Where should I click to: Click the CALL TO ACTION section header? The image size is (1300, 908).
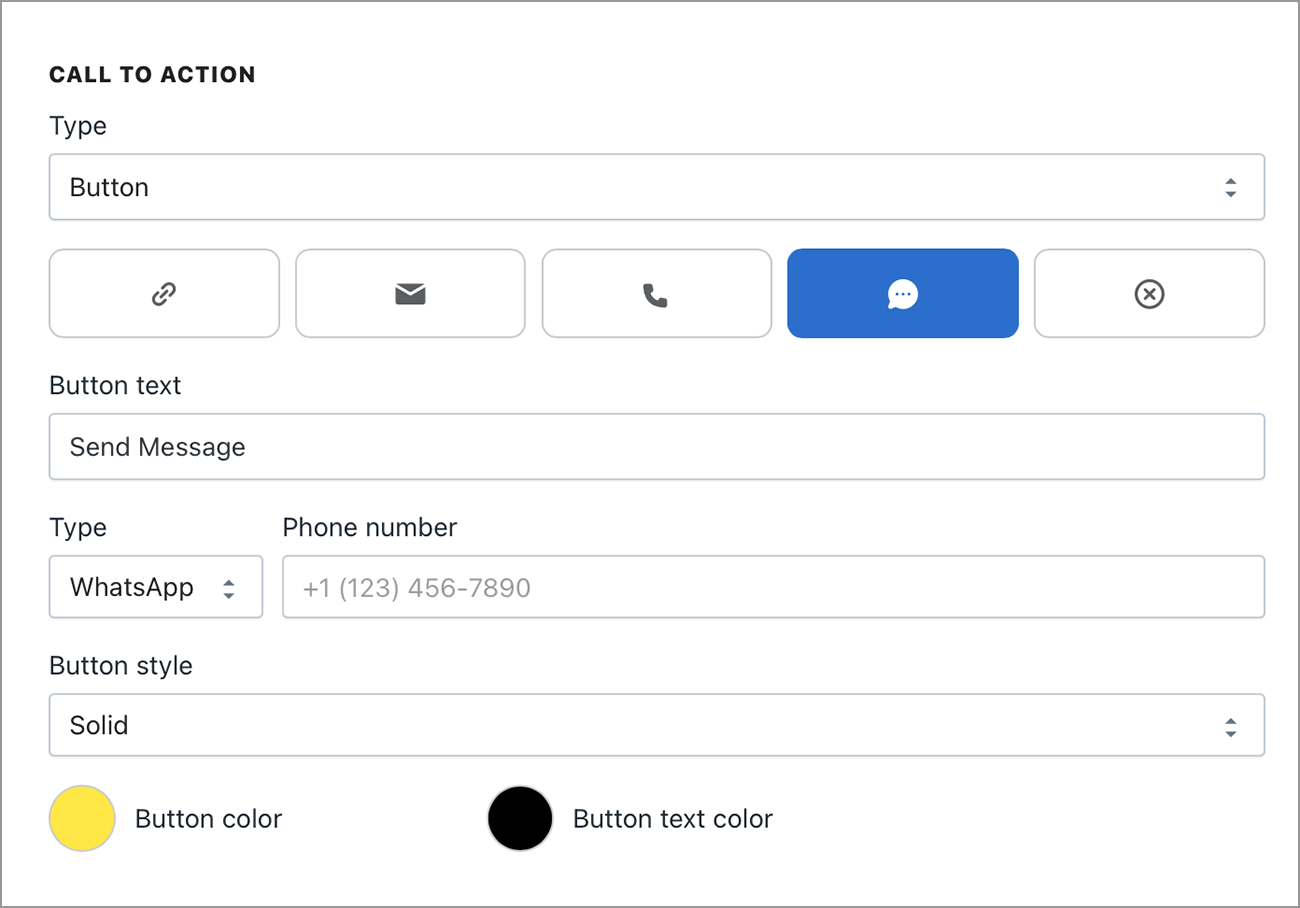[152, 73]
